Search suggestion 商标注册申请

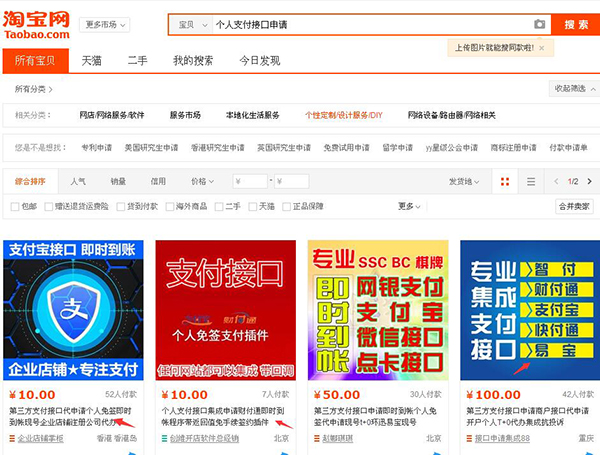514,148
